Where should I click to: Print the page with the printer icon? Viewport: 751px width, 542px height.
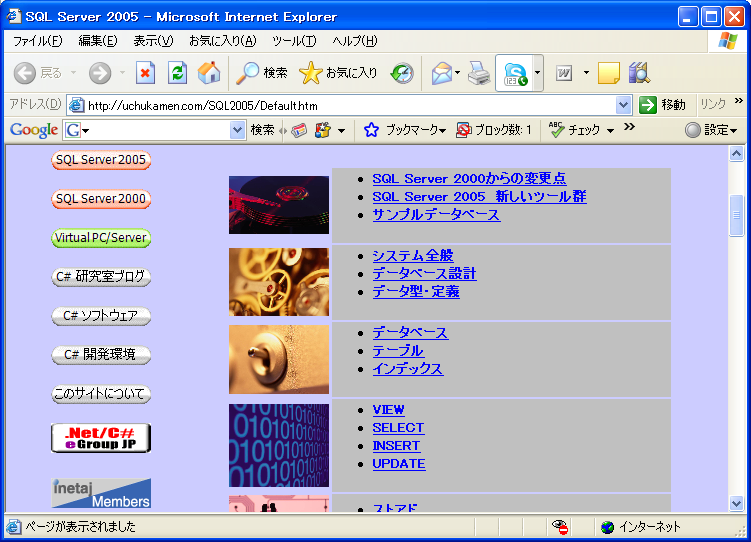coord(479,73)
